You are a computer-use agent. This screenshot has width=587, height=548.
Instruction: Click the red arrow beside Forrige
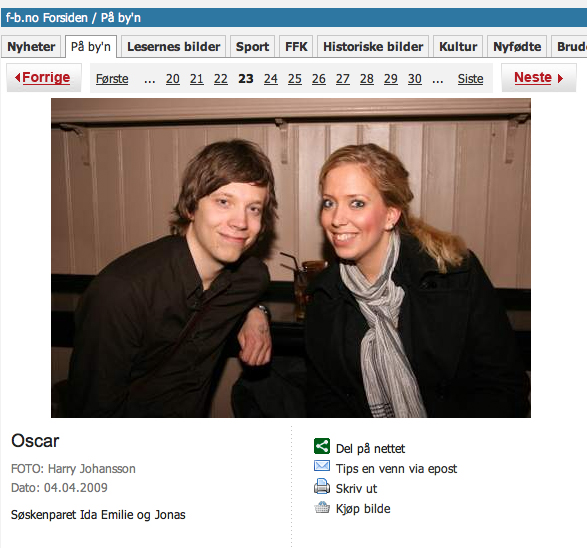pyautogui.click(x=17, y=78)
